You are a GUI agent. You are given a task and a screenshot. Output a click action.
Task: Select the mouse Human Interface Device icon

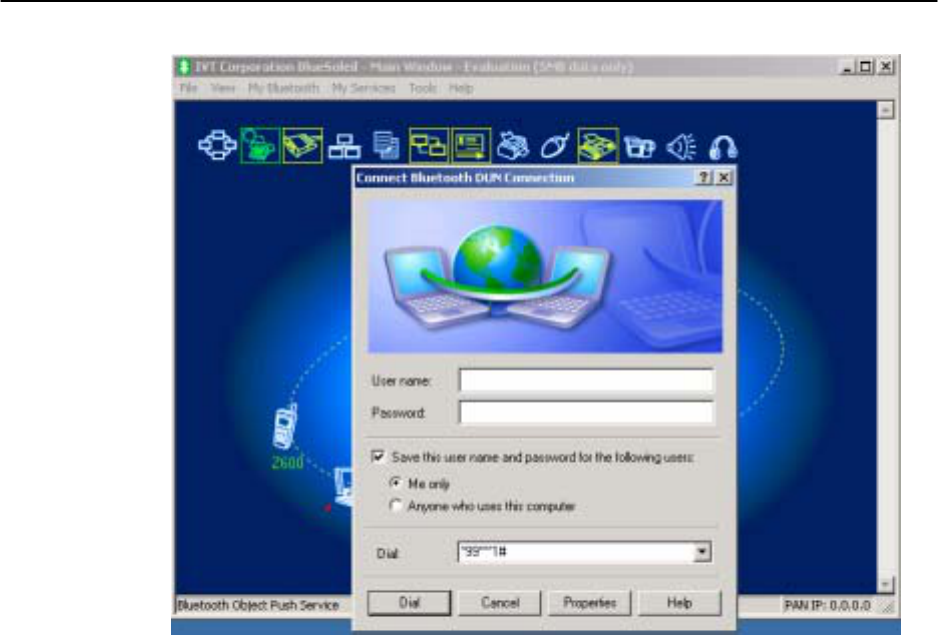pos(555,145)
